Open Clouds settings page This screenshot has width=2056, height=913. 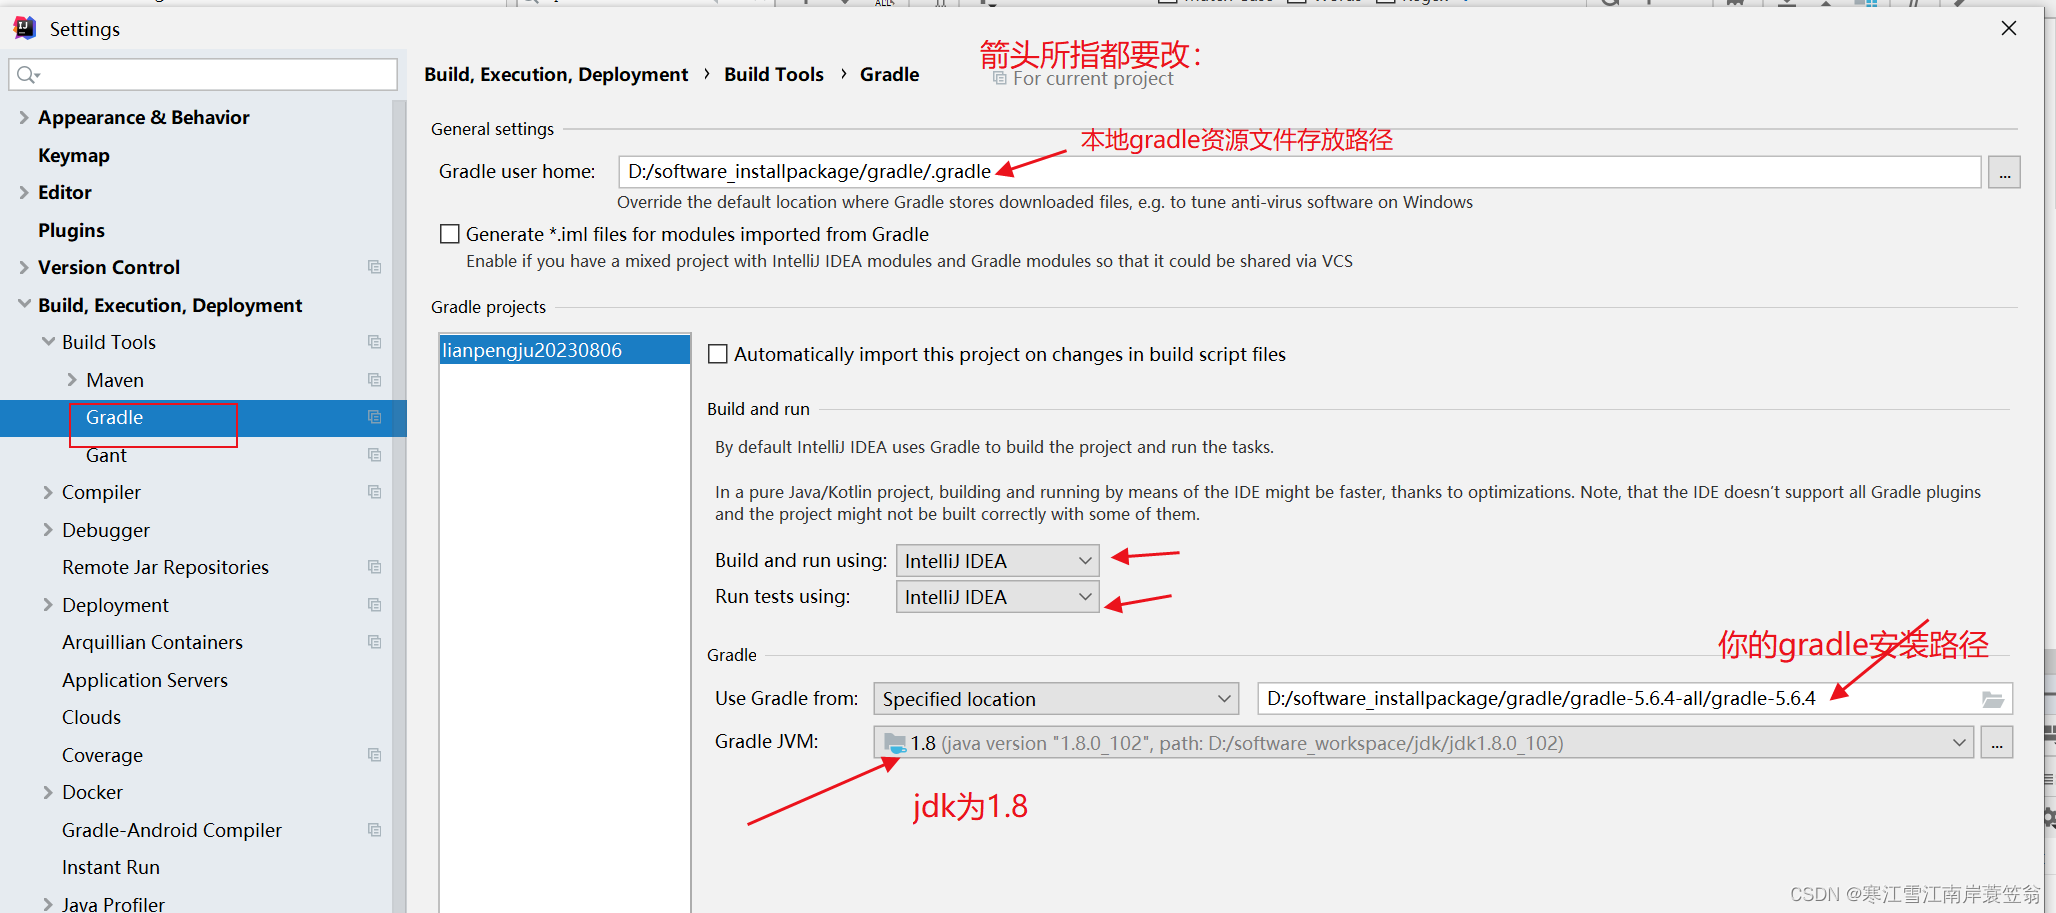coord(91,717)
